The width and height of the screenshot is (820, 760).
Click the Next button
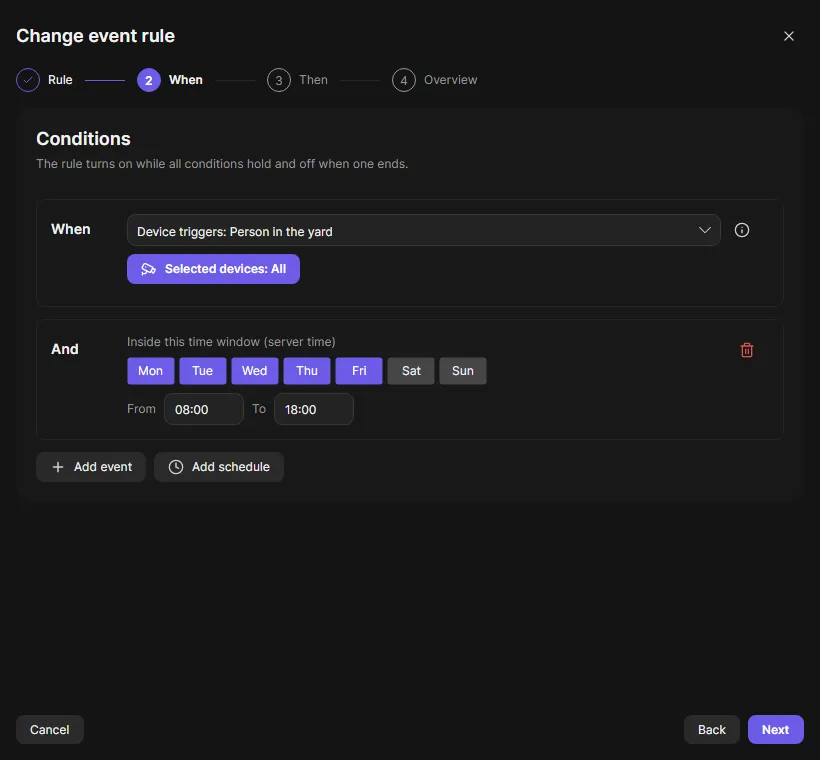tap(776, 729)
